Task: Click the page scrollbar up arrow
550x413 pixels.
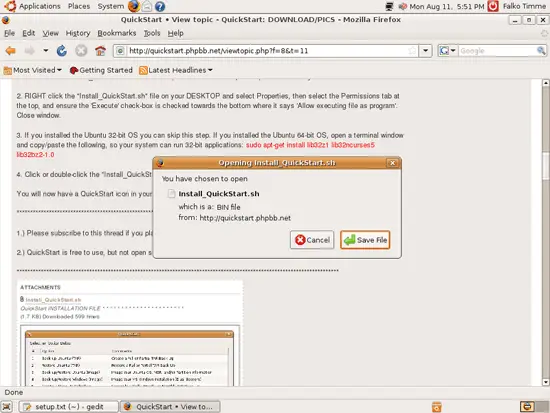Action: pyautogui.click(x=545, y=83)
